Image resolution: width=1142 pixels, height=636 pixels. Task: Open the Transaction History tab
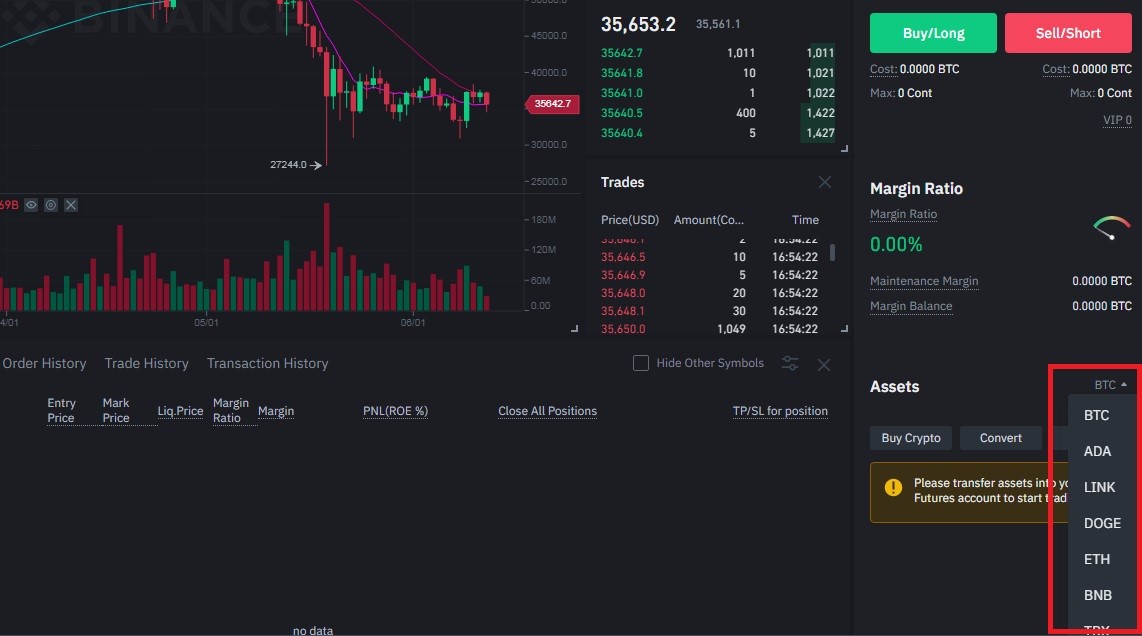[267, 363]
